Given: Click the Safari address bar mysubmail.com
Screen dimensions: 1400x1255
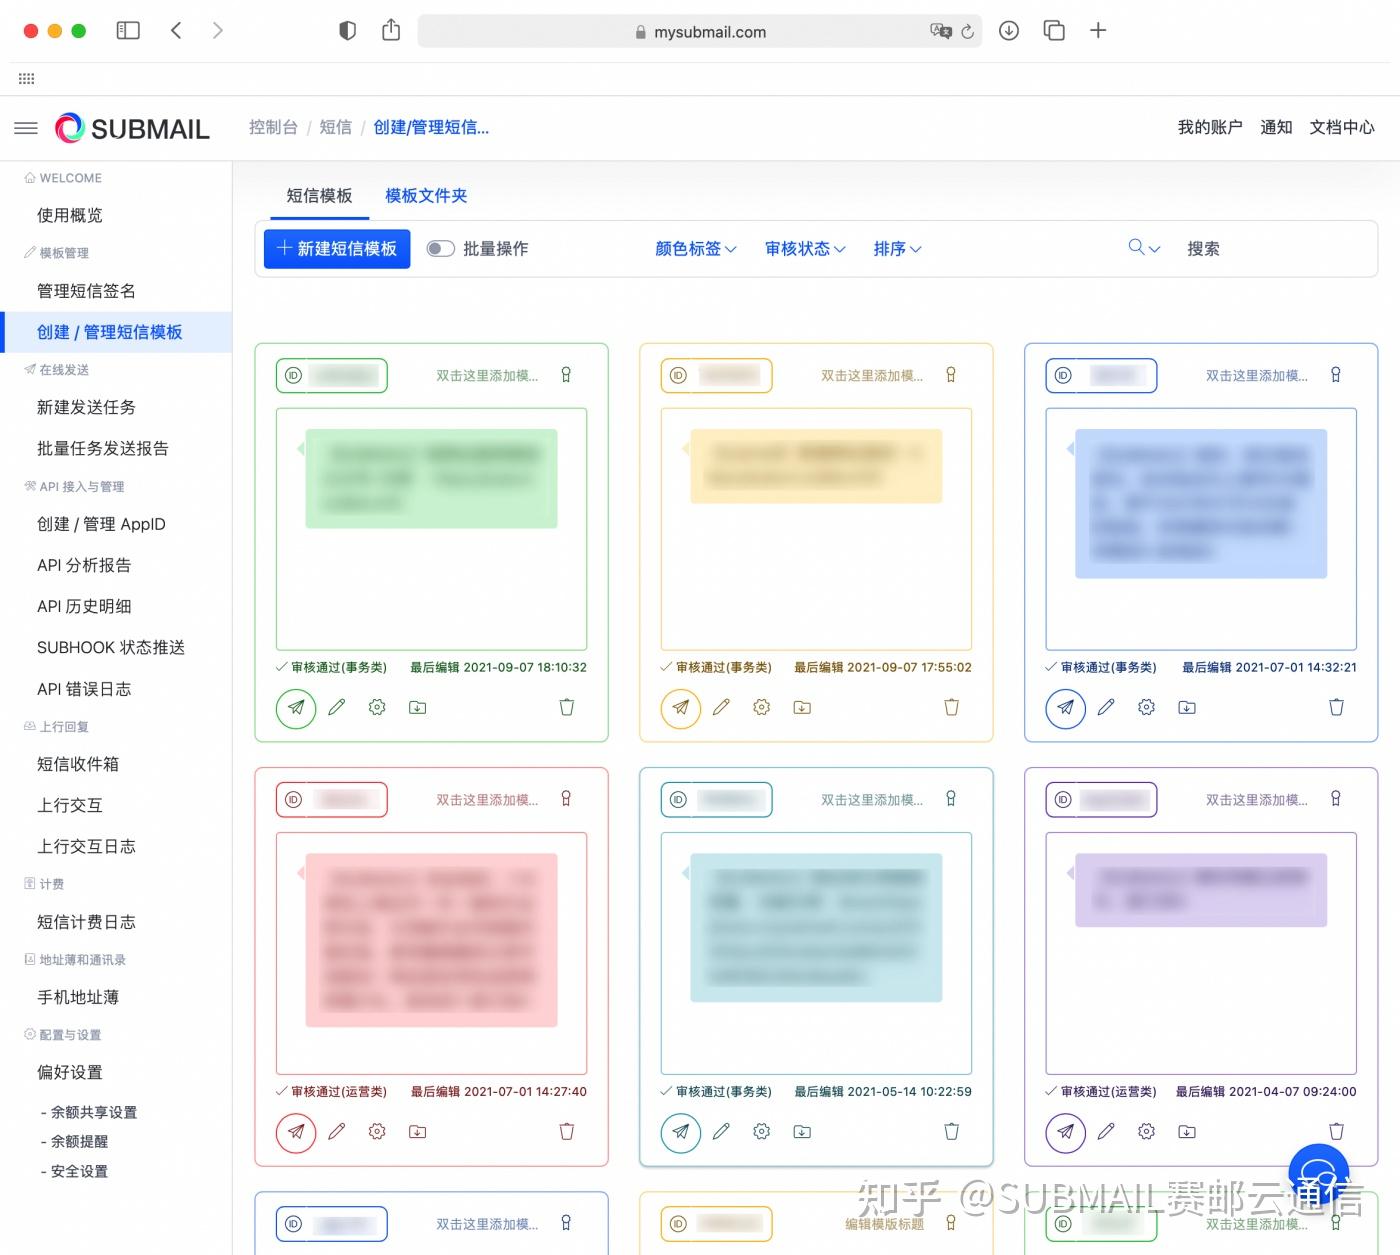Looking at the screenshot, I should coord(699,31).
